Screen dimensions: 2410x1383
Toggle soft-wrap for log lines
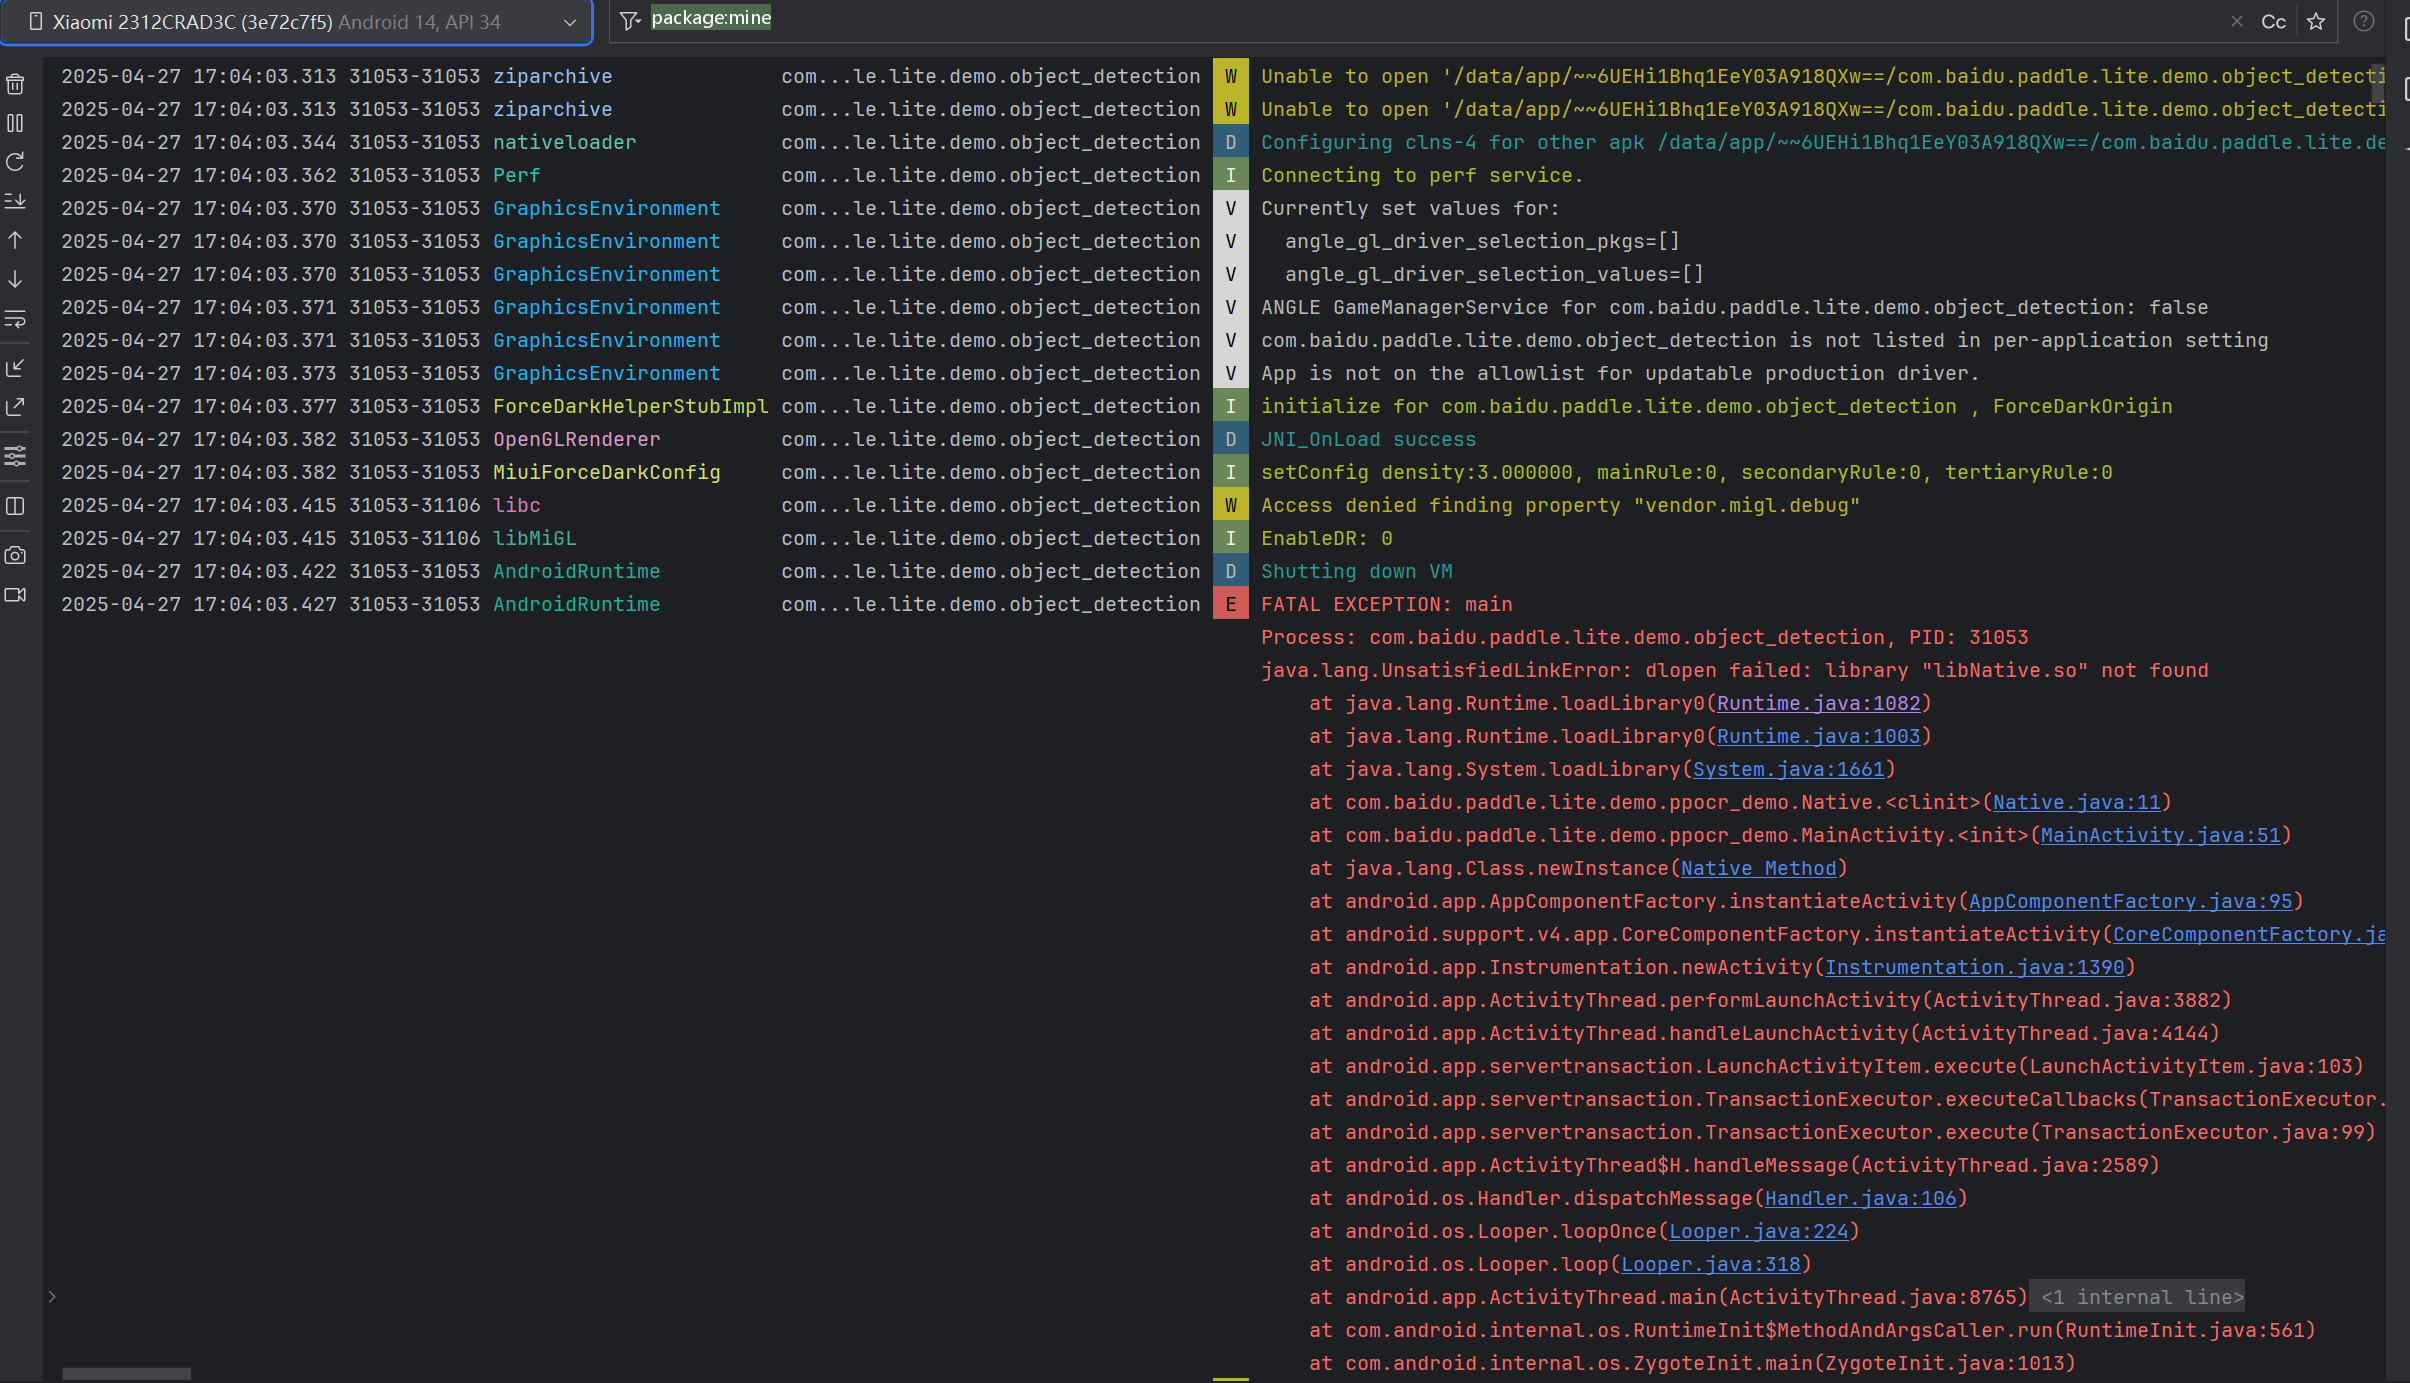(15, 319)
